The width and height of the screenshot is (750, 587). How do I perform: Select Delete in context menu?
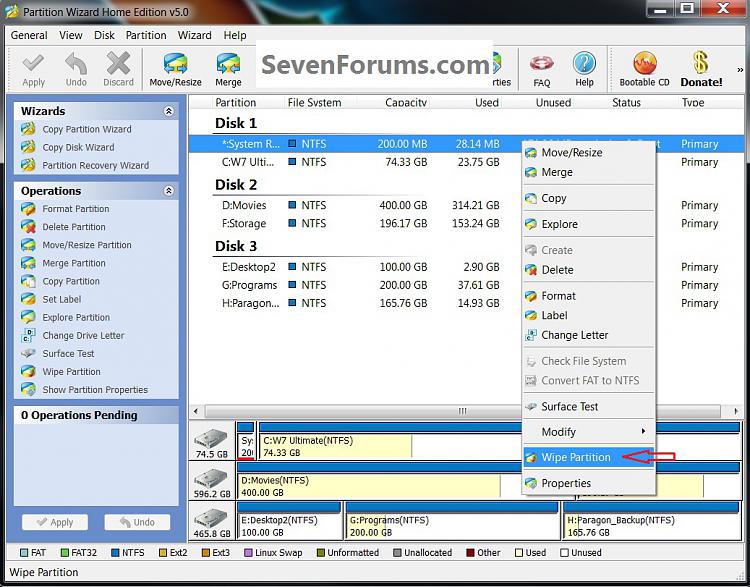click(588, 270)
